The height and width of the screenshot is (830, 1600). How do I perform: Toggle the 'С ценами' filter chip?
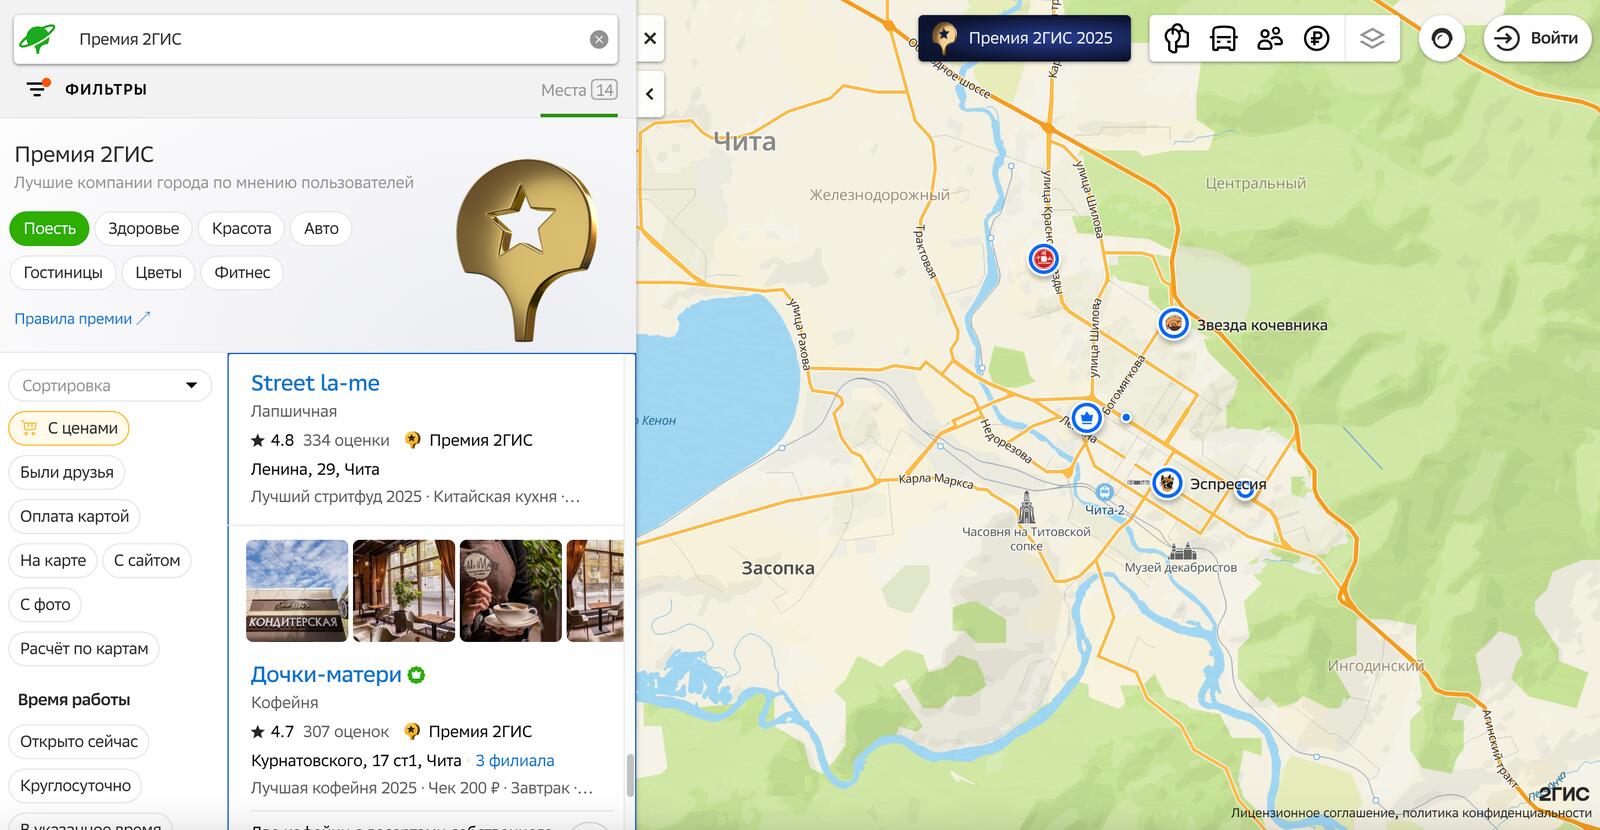click(x=69, y=428)
